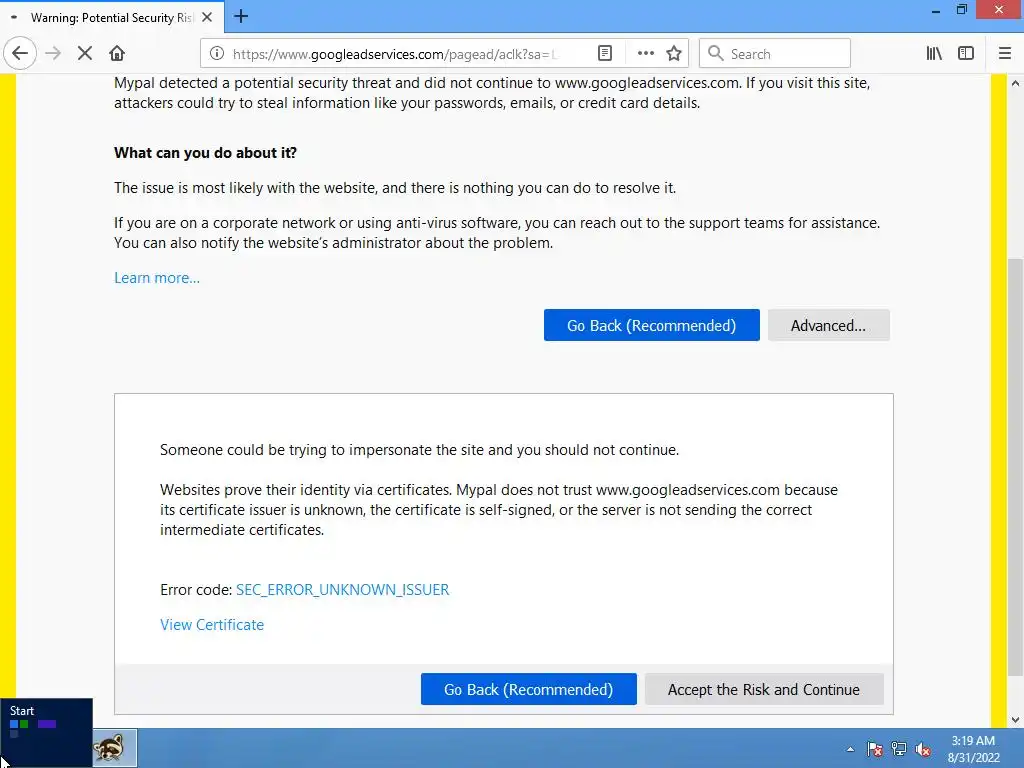
Task: Open the Start menu button
Action: [46, 733]
